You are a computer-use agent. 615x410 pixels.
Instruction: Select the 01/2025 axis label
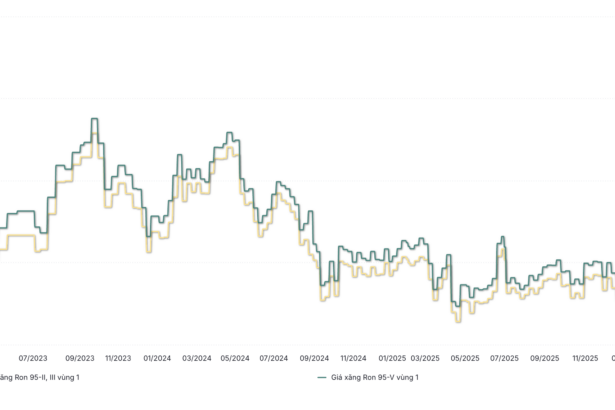(x=392, y=358)
